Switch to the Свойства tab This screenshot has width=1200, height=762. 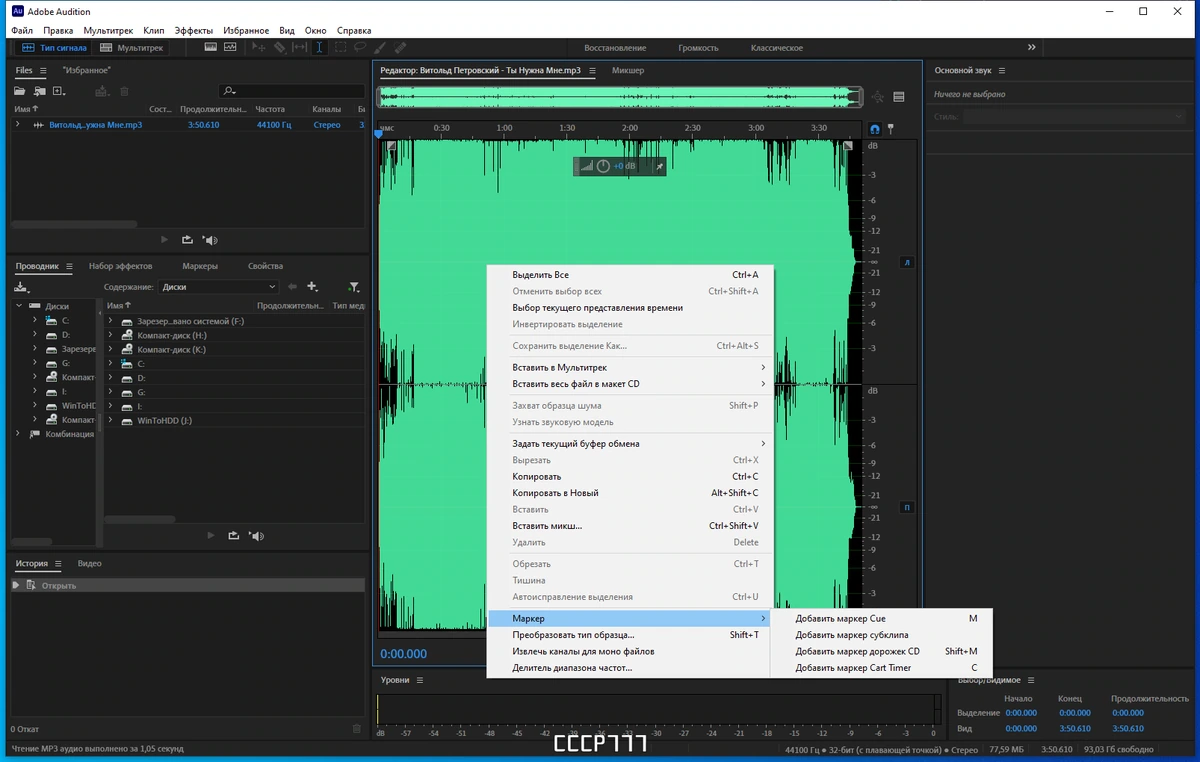coord(265,266)
